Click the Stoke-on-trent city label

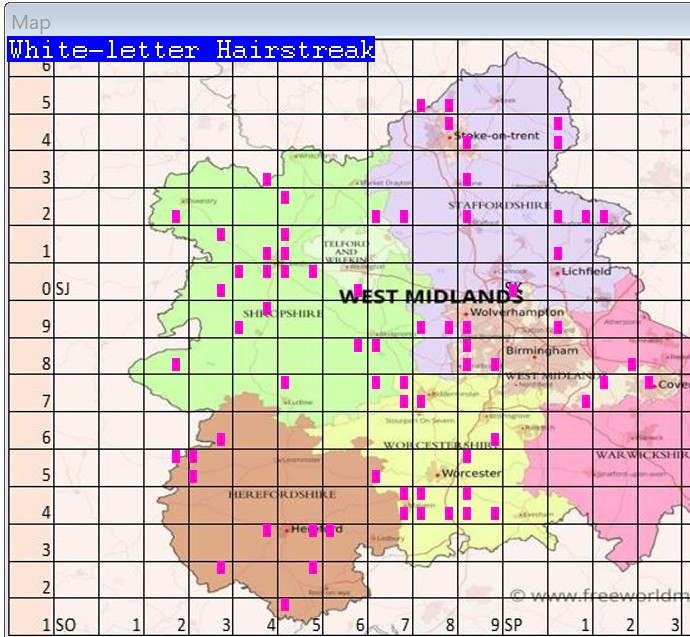(x=497, y=135)
